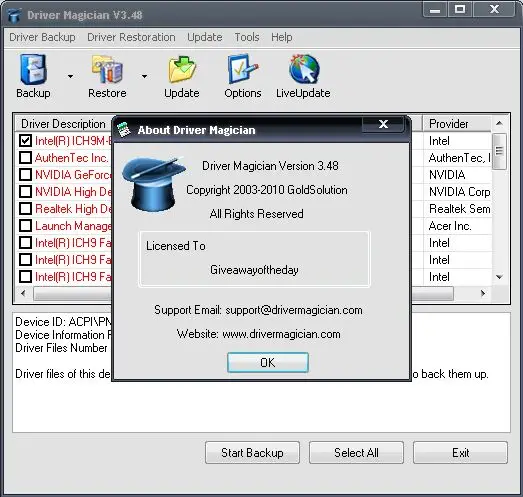Image resolution: width=523 pixels, height=497 pixels.
Task: Expand the Backup dropdown arrow
Action: pos(70,76)
